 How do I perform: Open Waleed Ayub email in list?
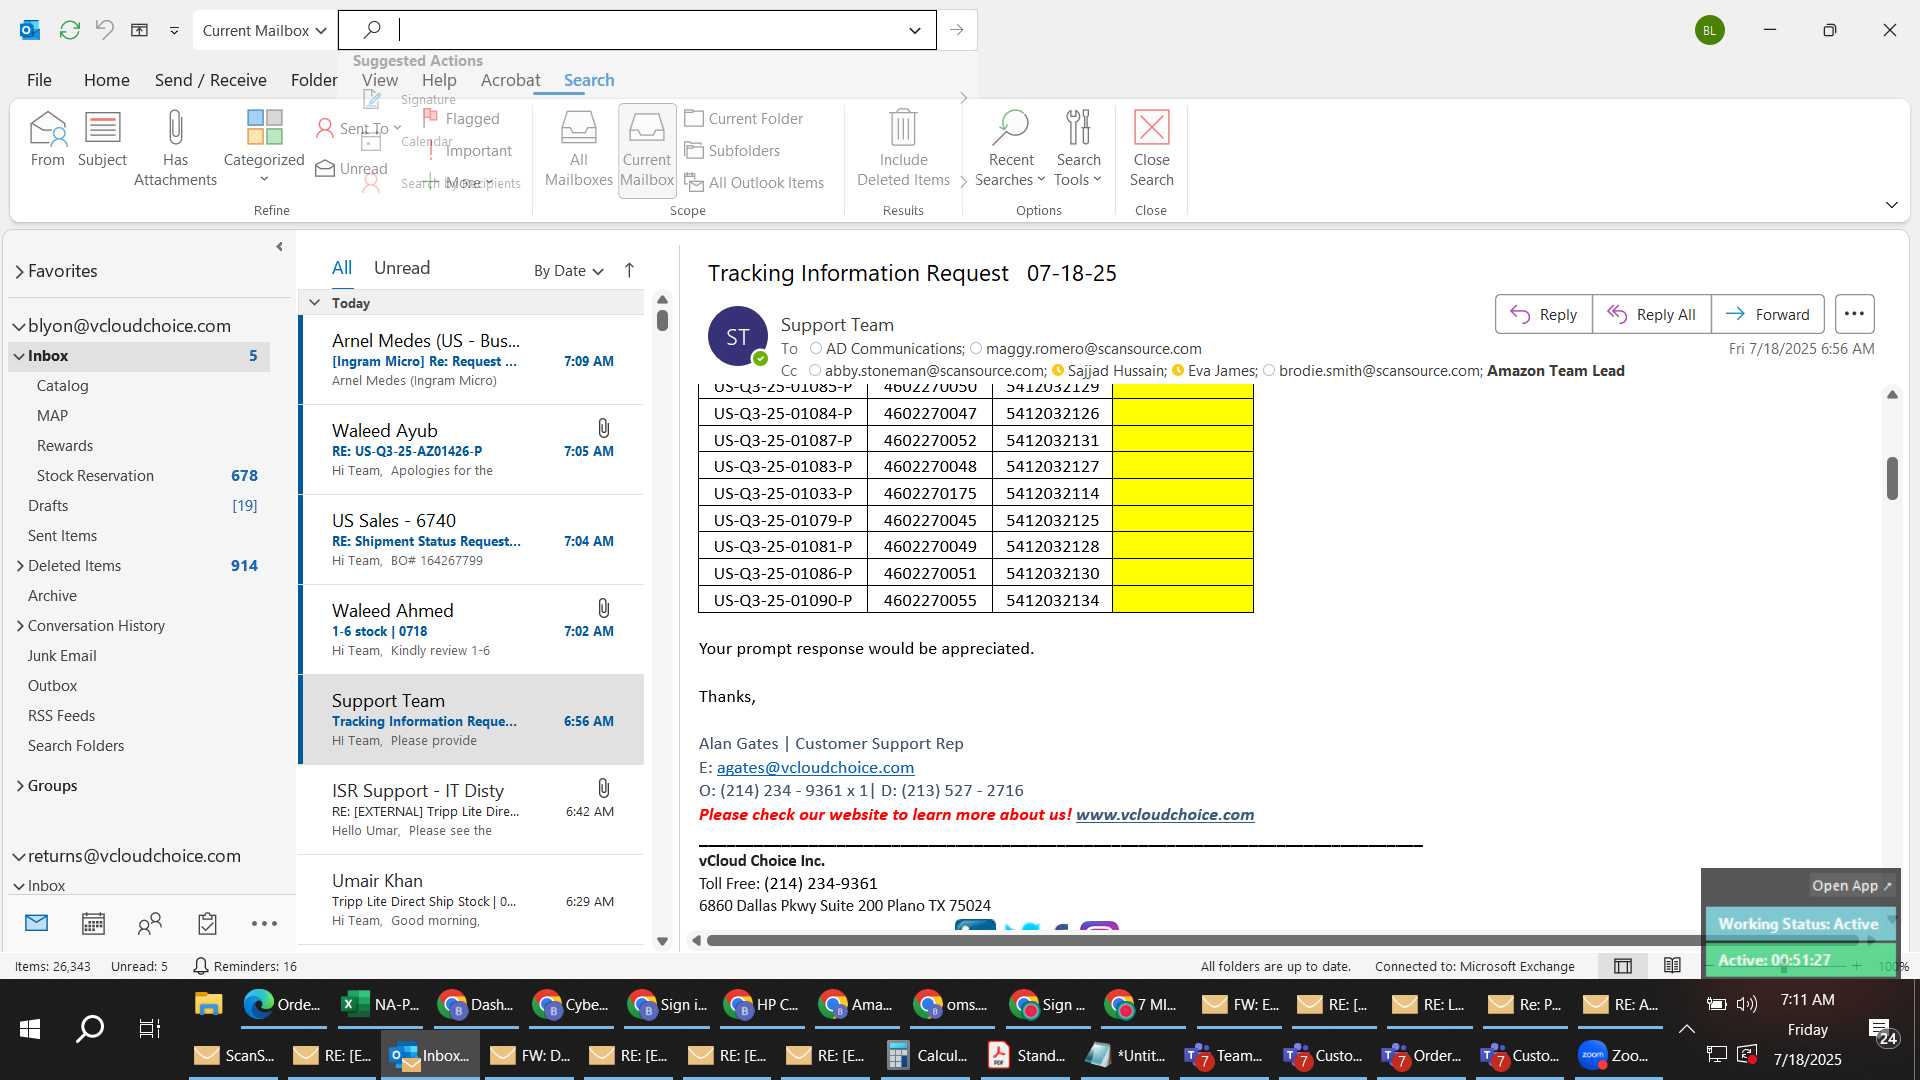pyautogui.click(x=472, y=450)
